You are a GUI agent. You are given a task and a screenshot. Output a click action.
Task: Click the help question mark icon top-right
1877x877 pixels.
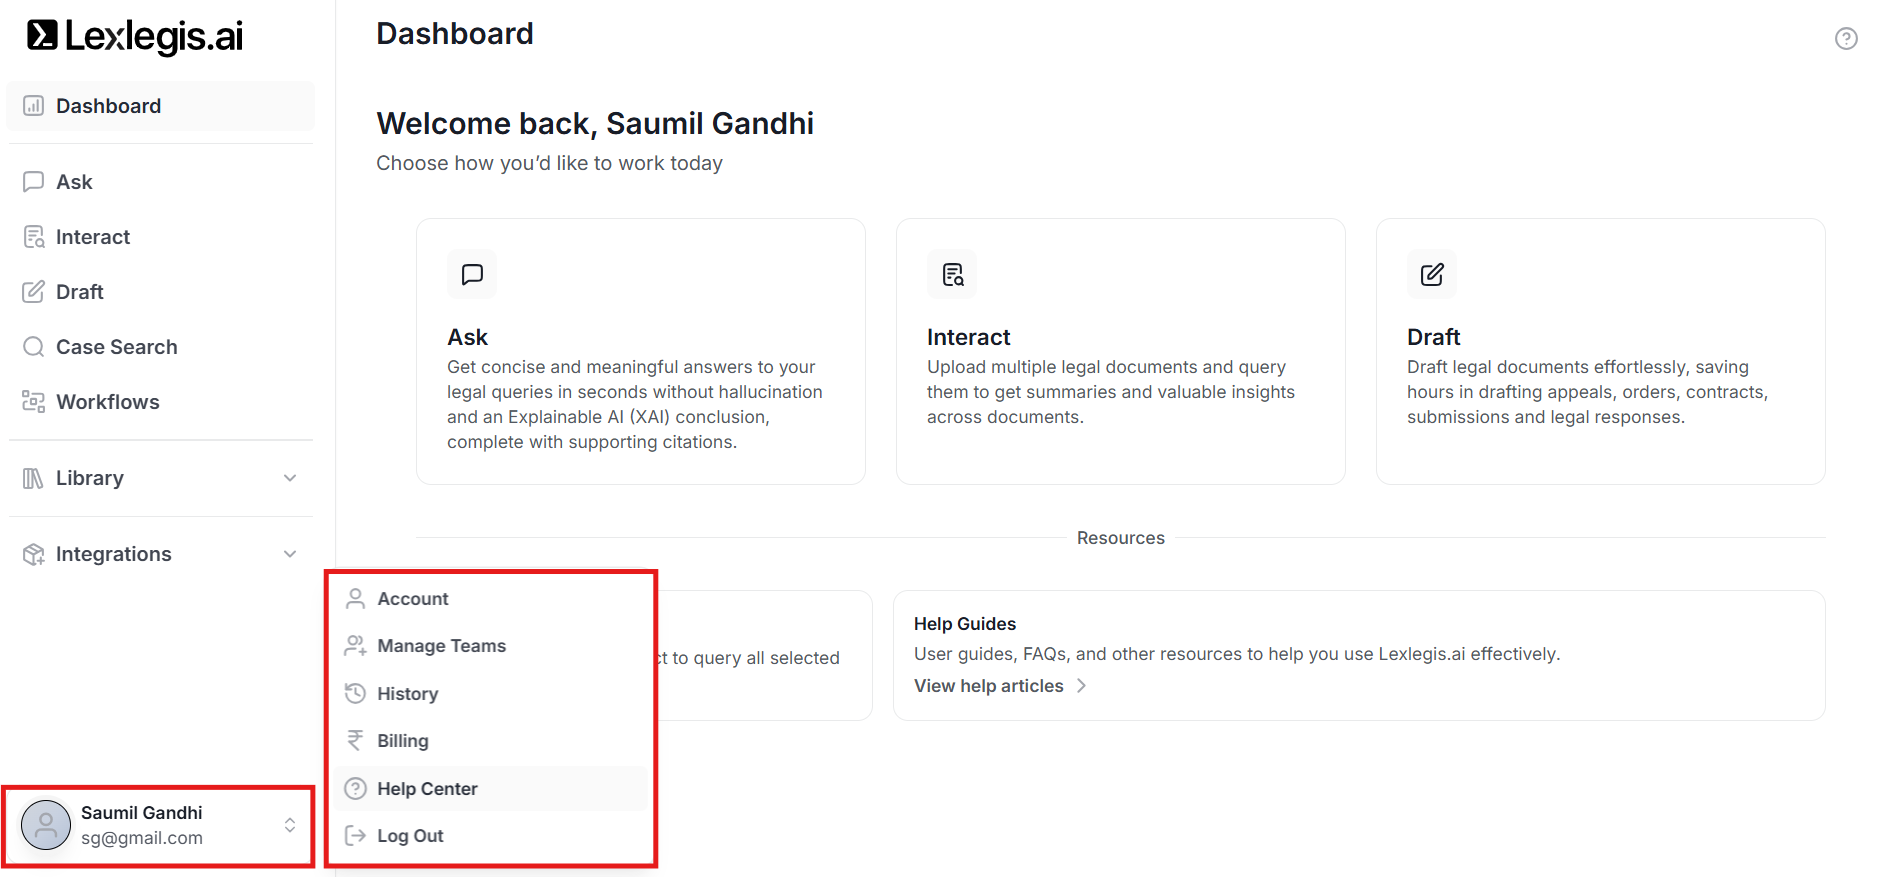coord(1846,38)
